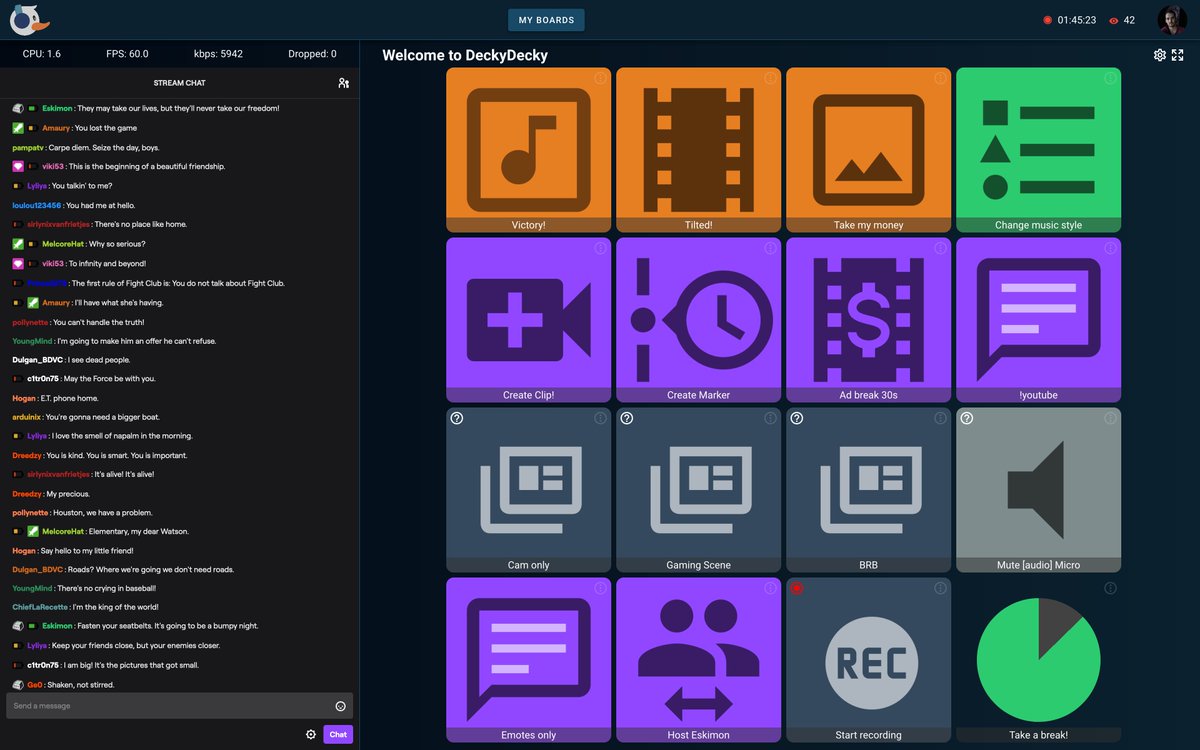Click username arduinix in chat
This screenshot has width=1200, height=750.
click(26, 417)
